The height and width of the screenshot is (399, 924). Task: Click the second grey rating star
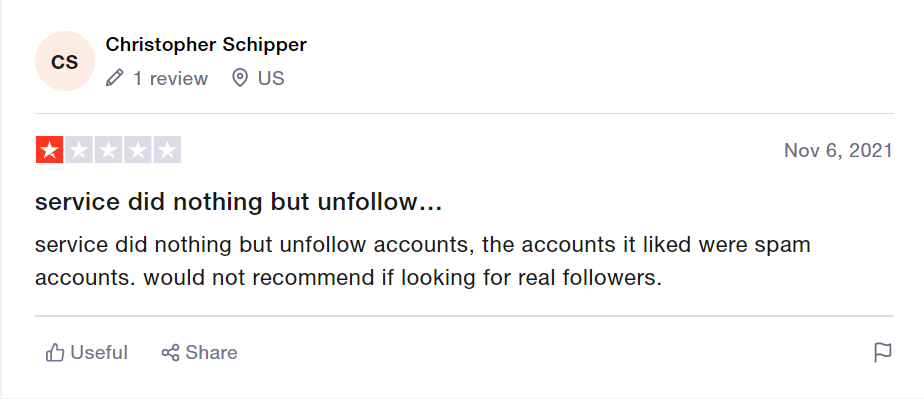79,150
